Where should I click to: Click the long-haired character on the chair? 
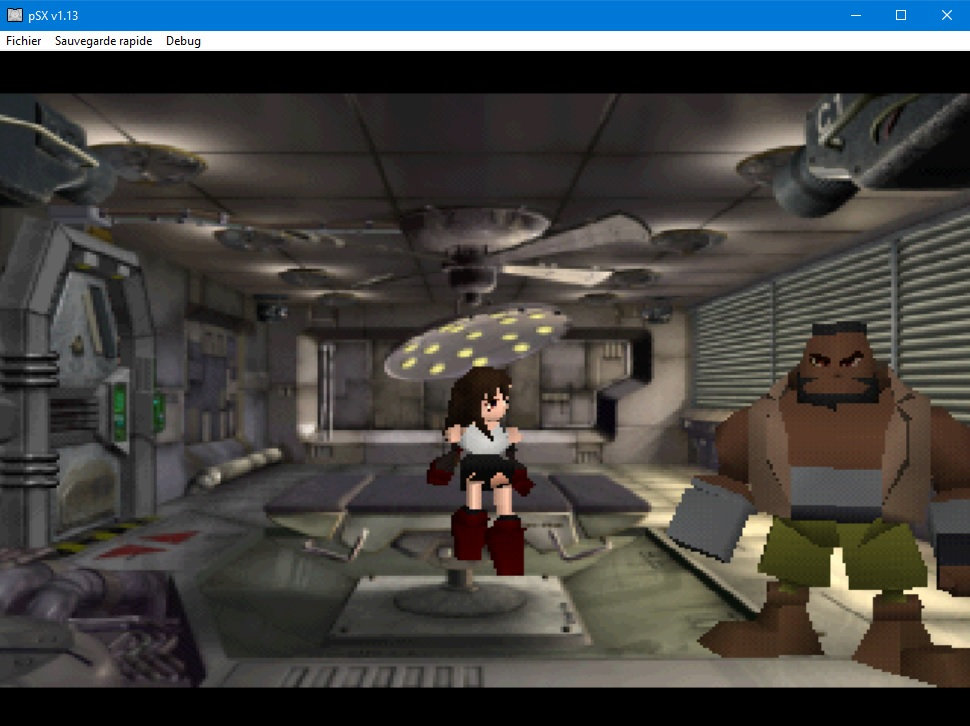(x=479, y=470)
